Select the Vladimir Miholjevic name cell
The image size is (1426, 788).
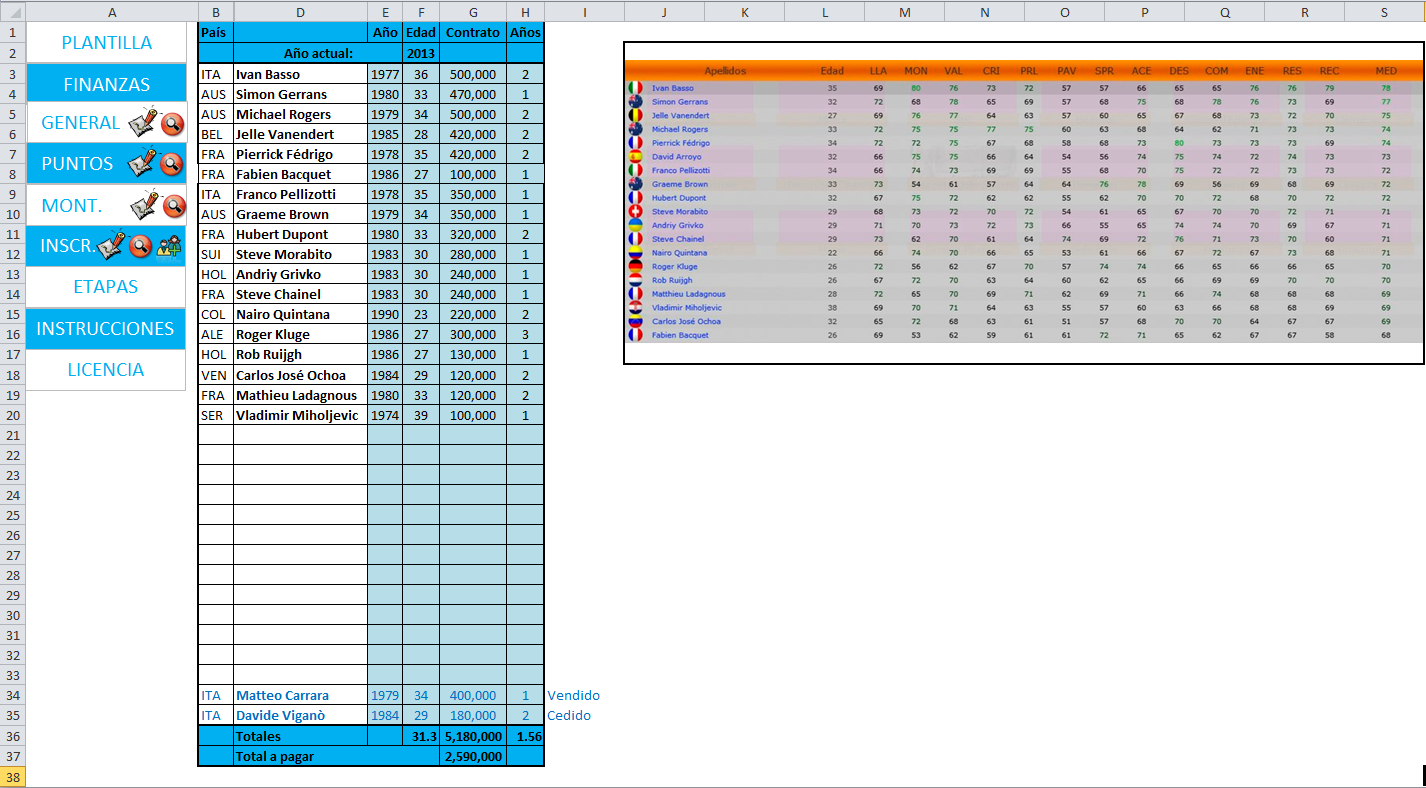(300, 415)
